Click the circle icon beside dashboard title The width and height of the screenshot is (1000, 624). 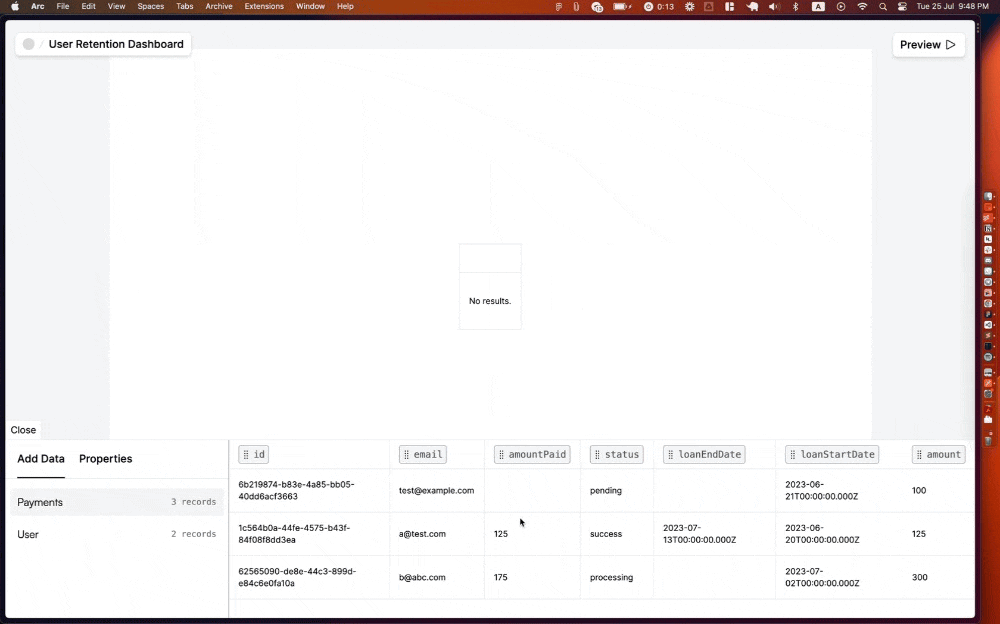coord(28,44)
